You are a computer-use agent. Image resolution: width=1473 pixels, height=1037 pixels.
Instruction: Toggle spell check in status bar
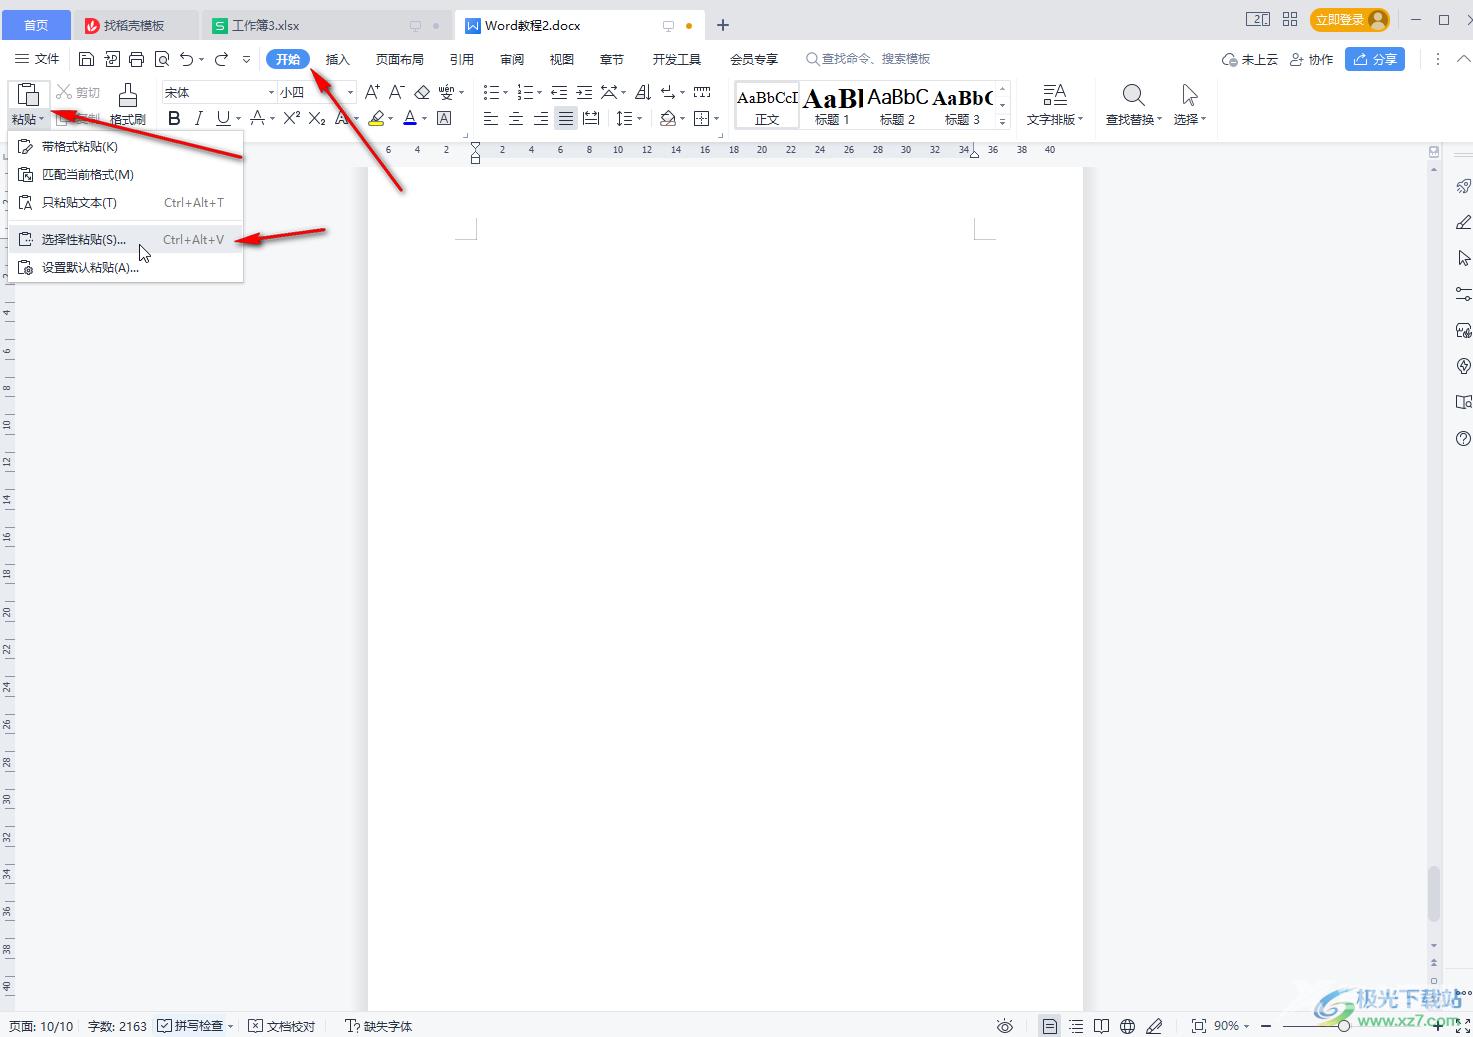pyautogui.click(x=190, y=1026)
